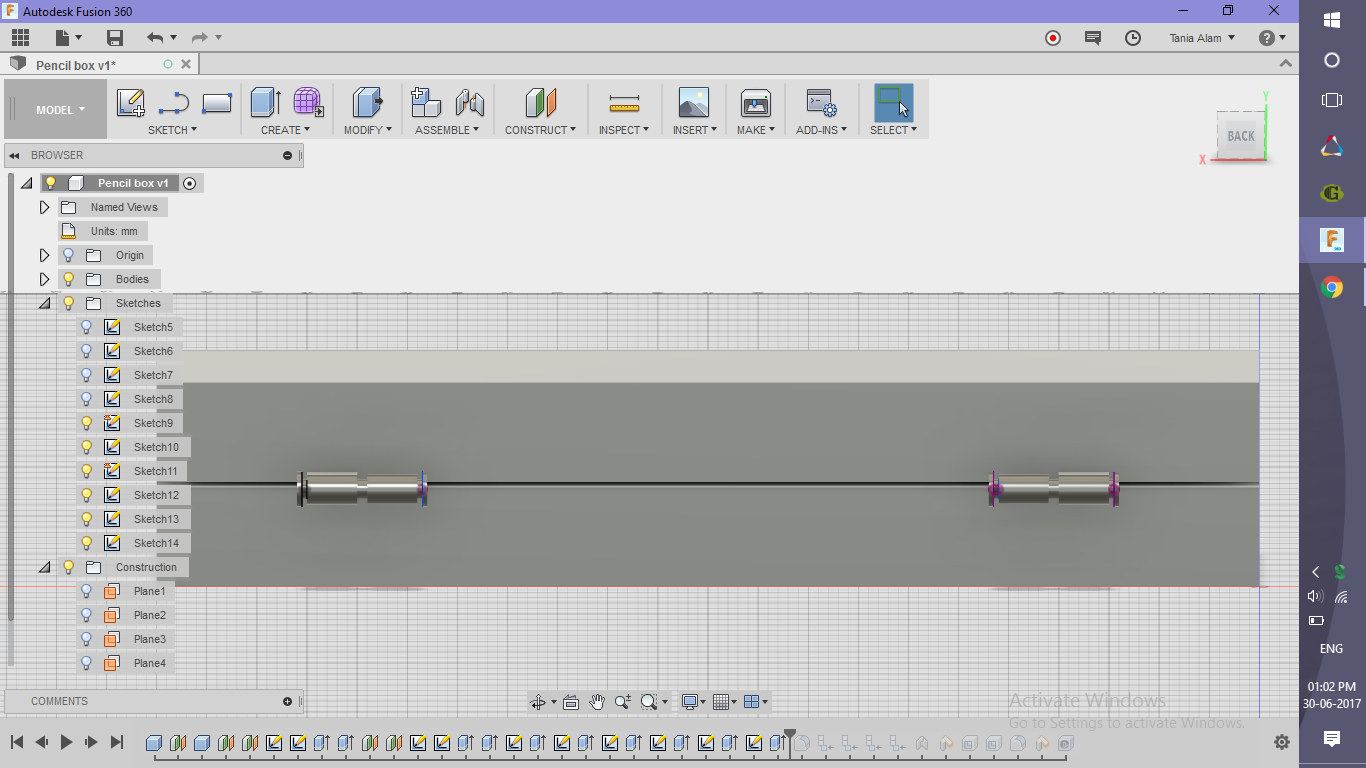This screenshot has height=768, width=1366.
Task: Switch to the Pencil box v1 tab
Action: 76,65
